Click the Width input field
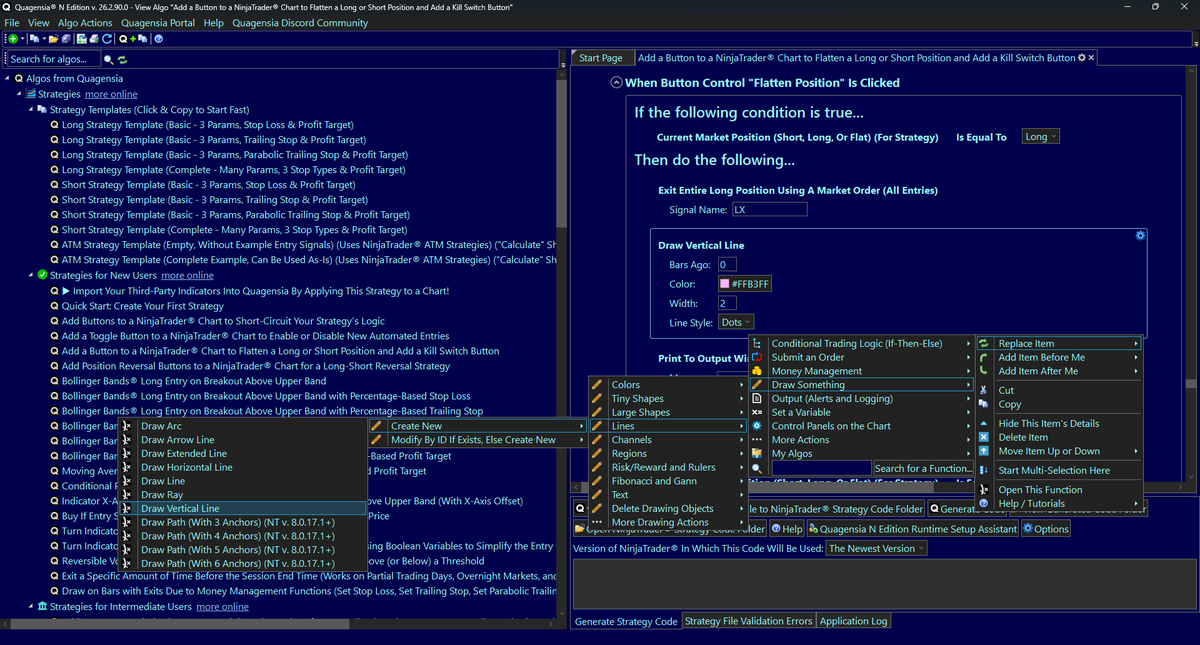The width and height of the screenshot is (1200, 645). click(x=727, y=303)
